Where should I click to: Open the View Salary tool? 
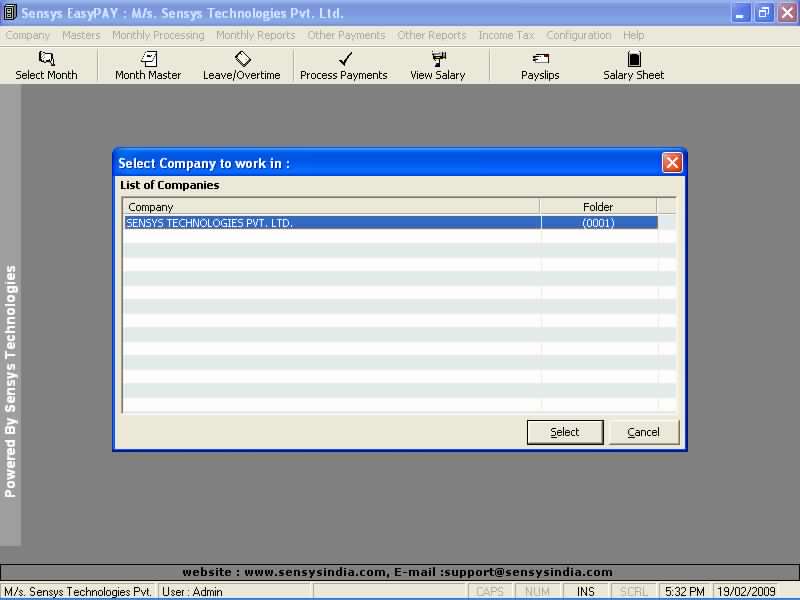(x=438, y=65)
